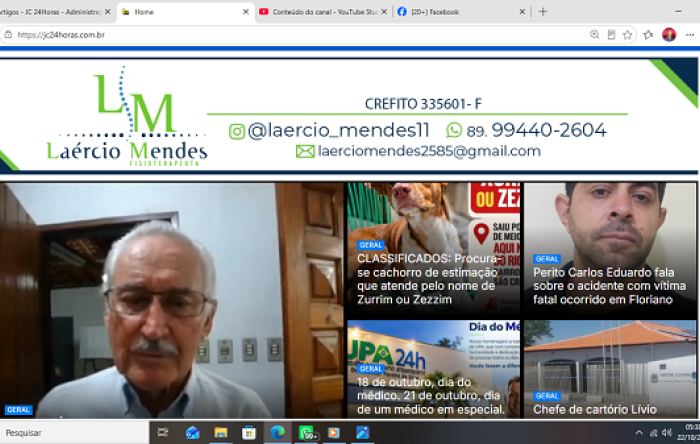Open the Photos app taskbar icon
The height and width of the screenshot is (444, 700).
click(362, 432)
